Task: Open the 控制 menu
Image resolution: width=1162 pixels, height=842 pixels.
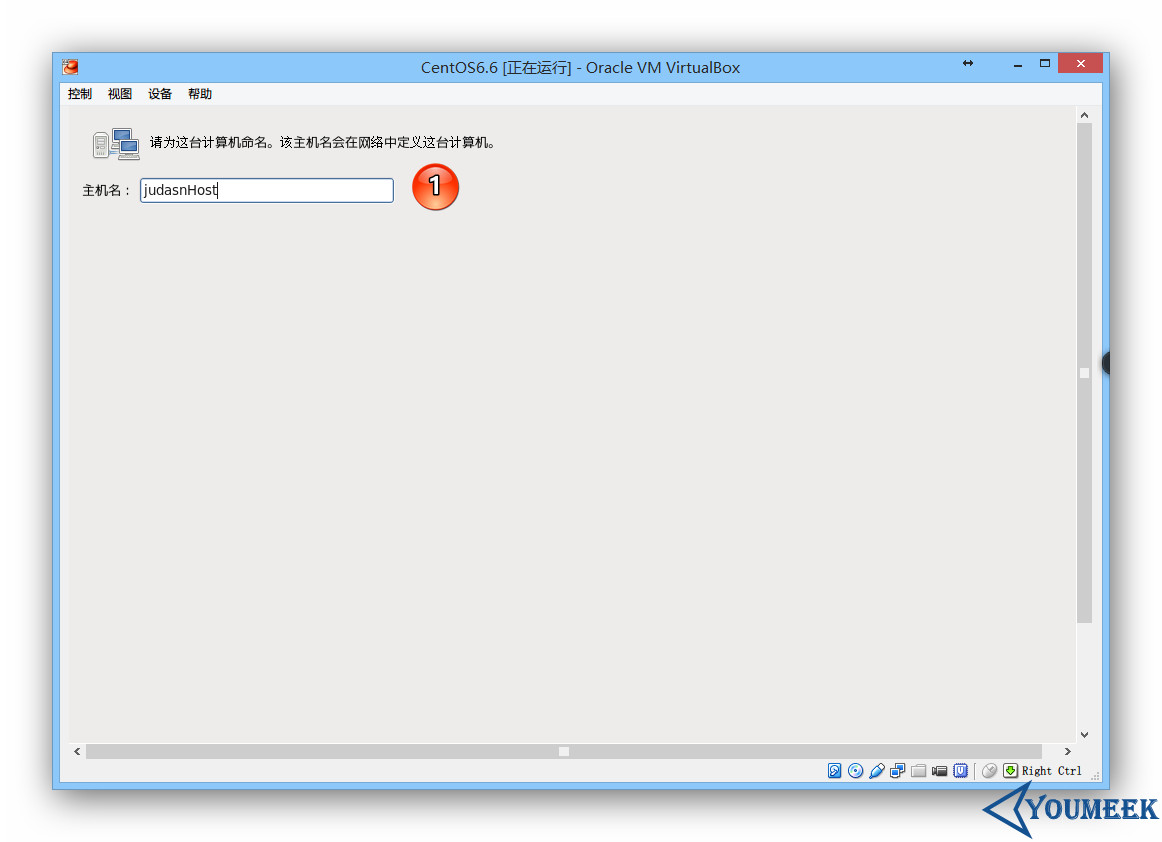Action: (x=79, y=93)
